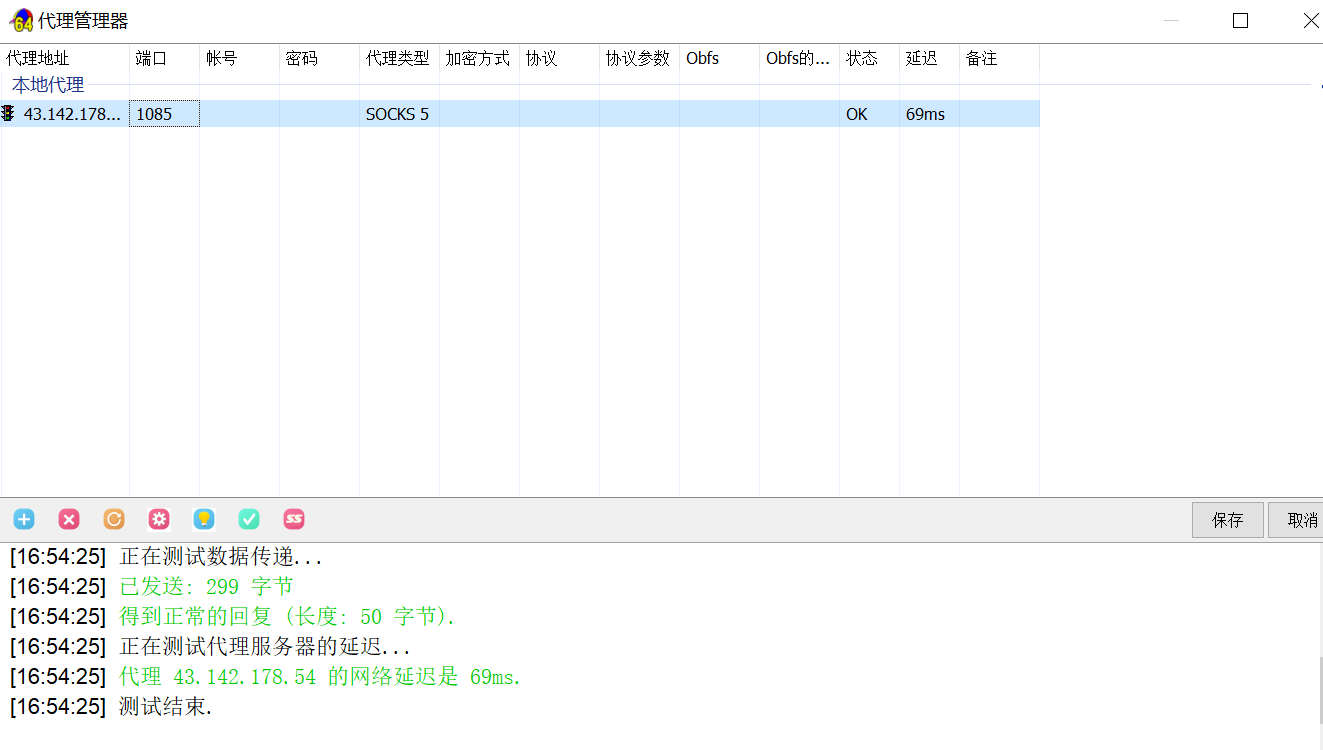This screenshot has width=1323, height=750.
Task: Click the log line about 网络延迟是 69ms
Action: coord(320,677)
